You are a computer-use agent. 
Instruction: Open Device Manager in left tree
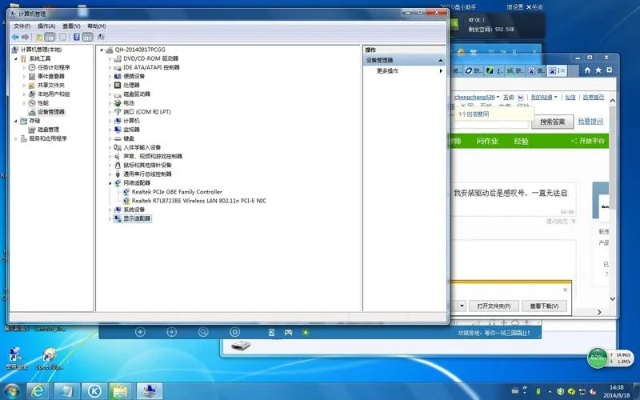(x=50, y=111)
